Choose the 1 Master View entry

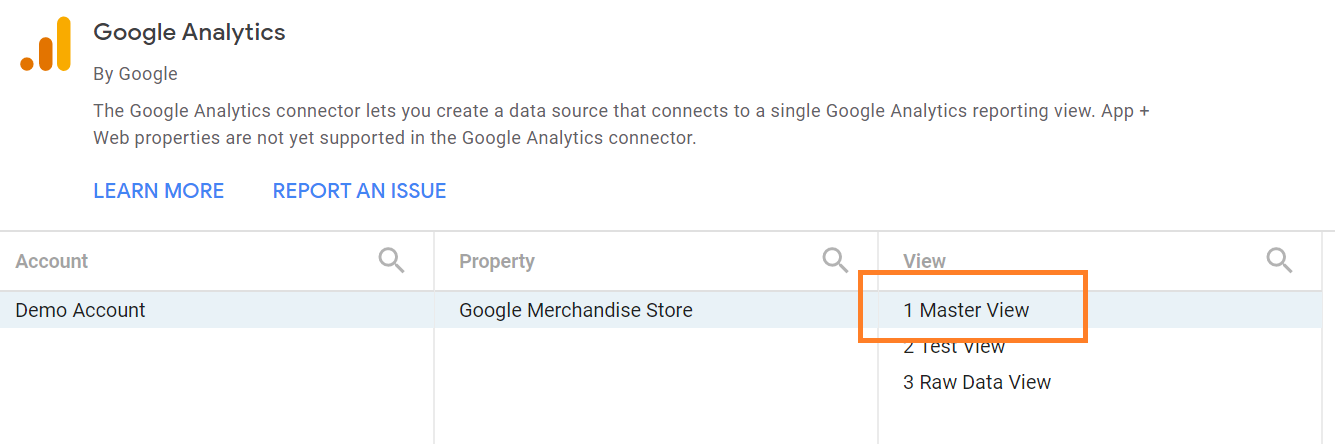pos(966,310)
